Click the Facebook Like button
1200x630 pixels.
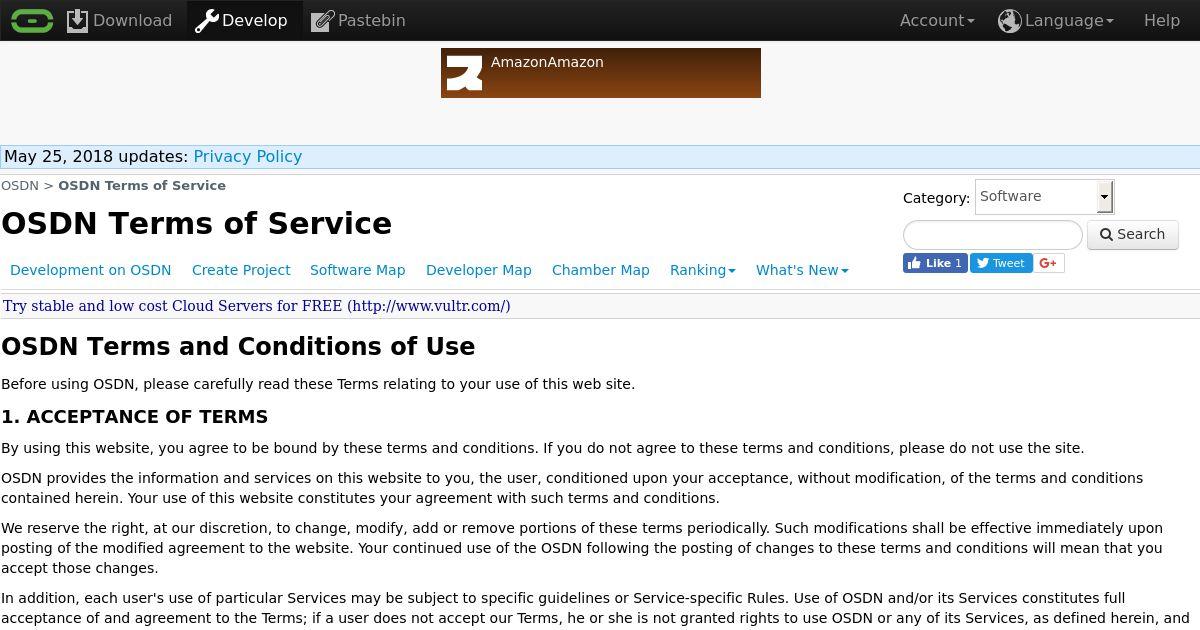(x=935, y=263)
